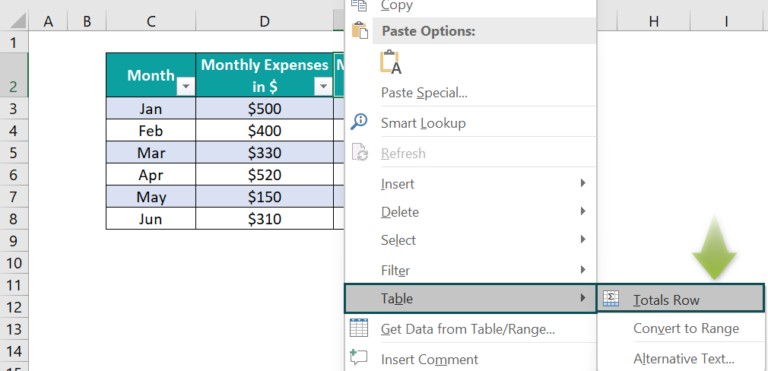This screenshot has height=371, width=768.
Task: Open the Insert menu entry
Action: [470, 184]
